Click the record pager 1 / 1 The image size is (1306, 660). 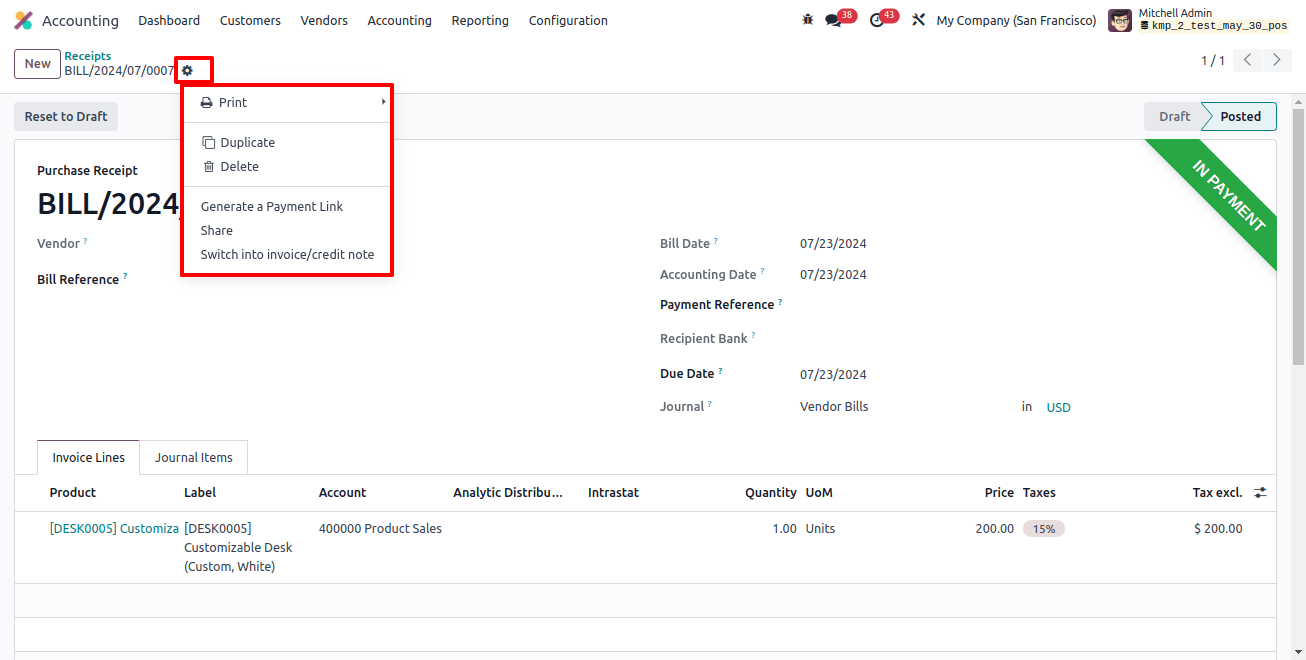[1212, 61]
